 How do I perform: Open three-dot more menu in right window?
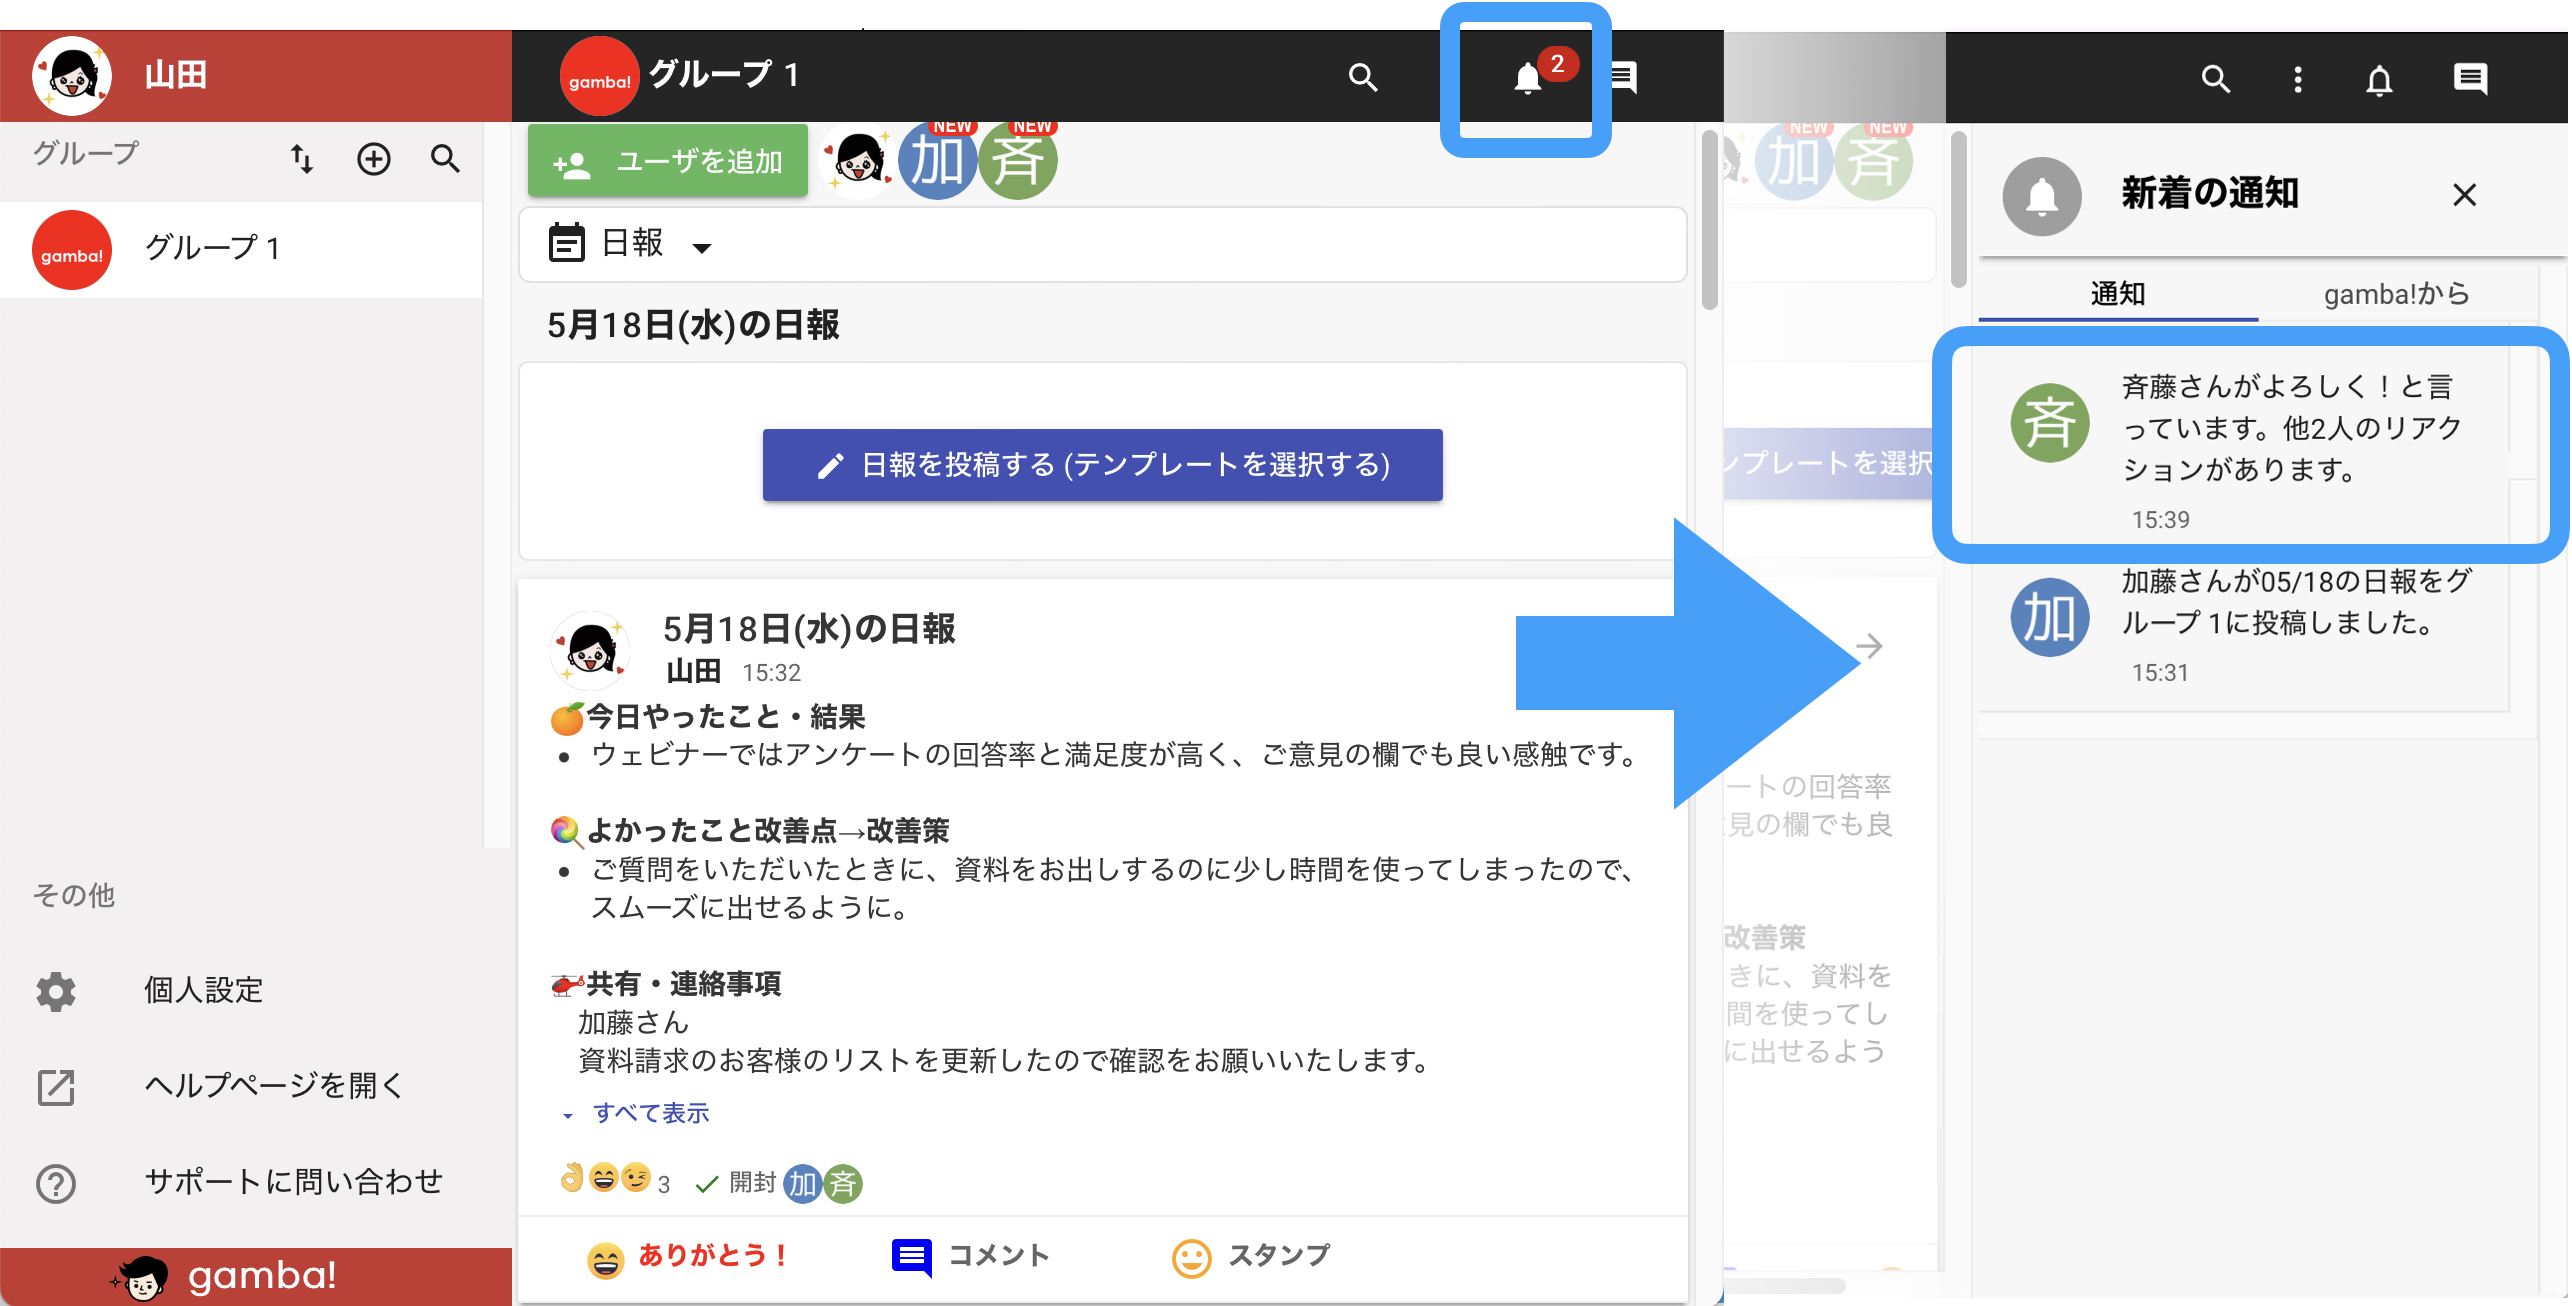point(2298,79)
